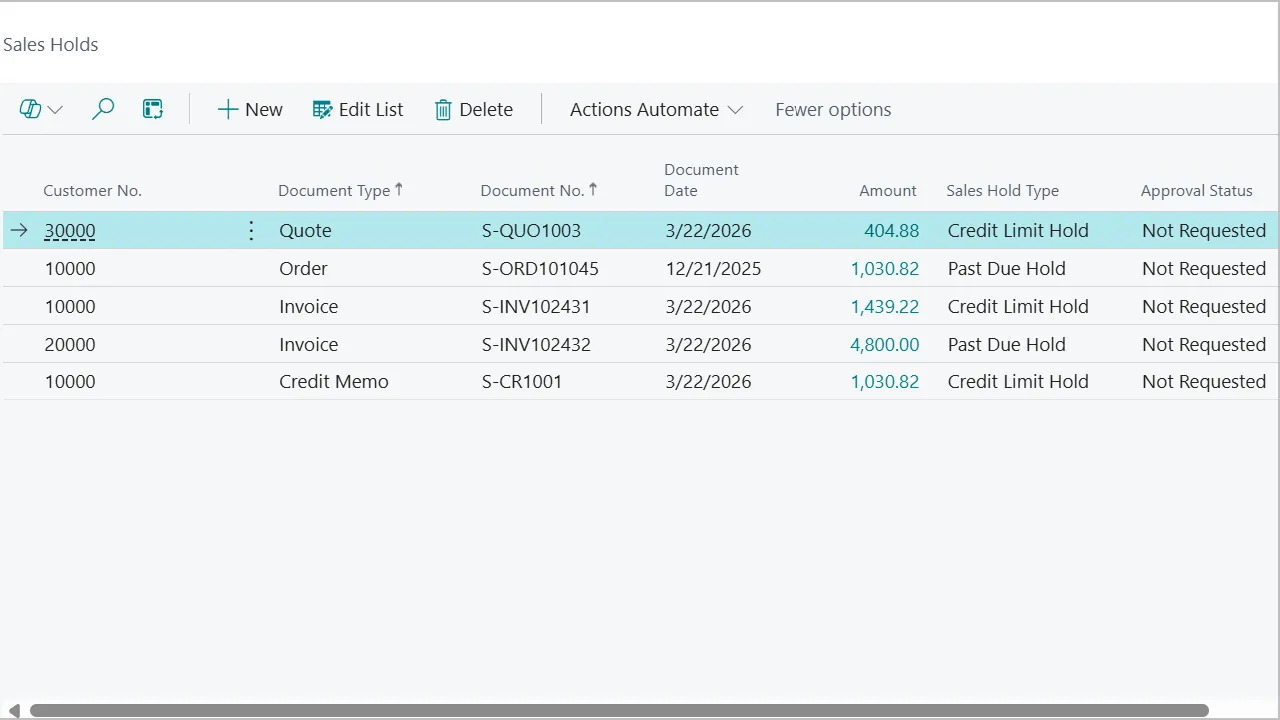Click the Approval Status column header
The width and height of the screenshot is (1280, 720).
1196,190
